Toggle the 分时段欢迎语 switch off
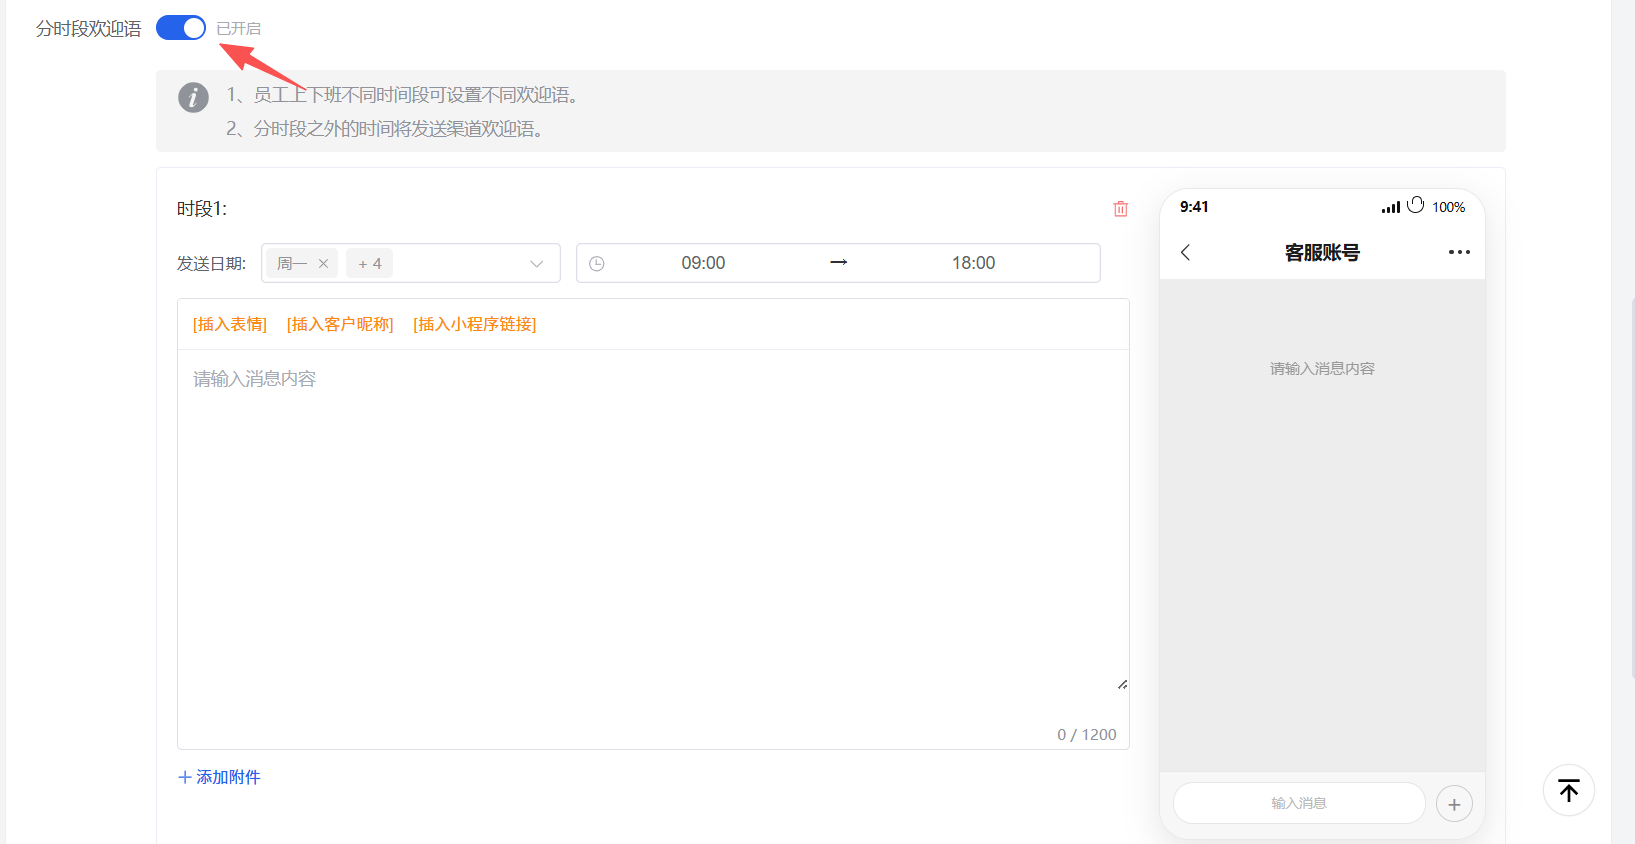 (181, 28)
